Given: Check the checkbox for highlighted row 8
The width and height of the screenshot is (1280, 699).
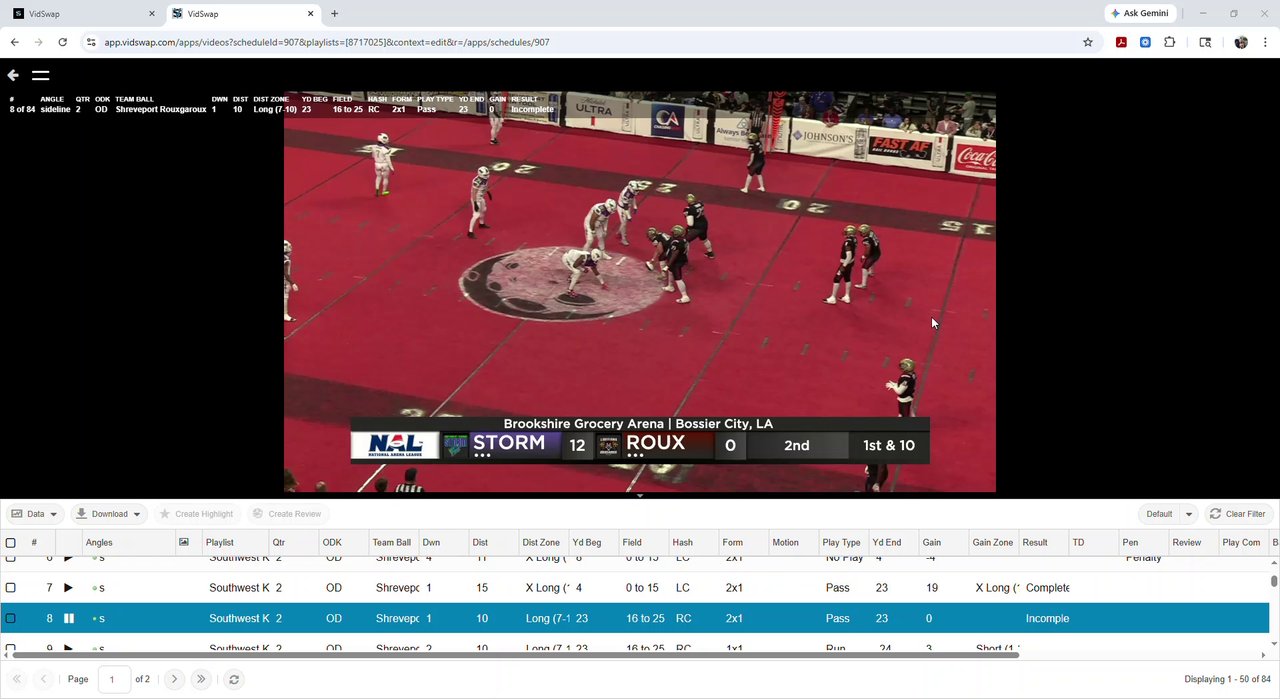Looking at the screenshot, I should [x=11, y=619].
